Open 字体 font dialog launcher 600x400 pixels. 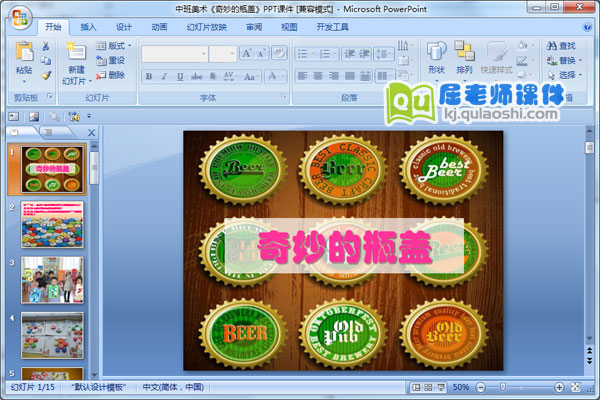coord(284,96)
